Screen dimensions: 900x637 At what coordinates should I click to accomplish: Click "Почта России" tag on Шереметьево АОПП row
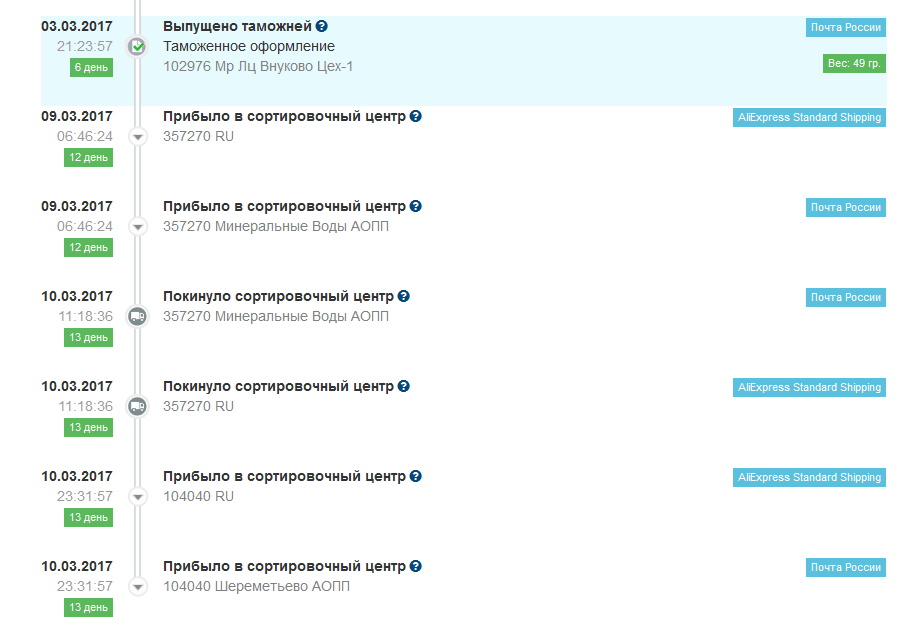click(845, 568)
